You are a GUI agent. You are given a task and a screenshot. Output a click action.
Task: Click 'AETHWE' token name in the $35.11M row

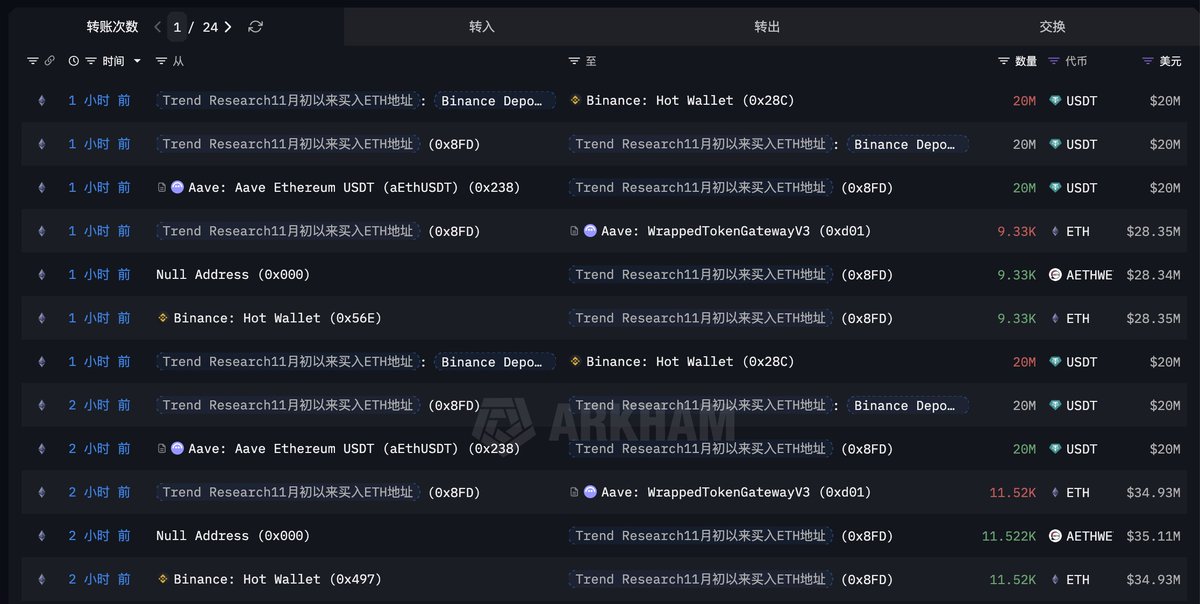[x=1089, y=536]
